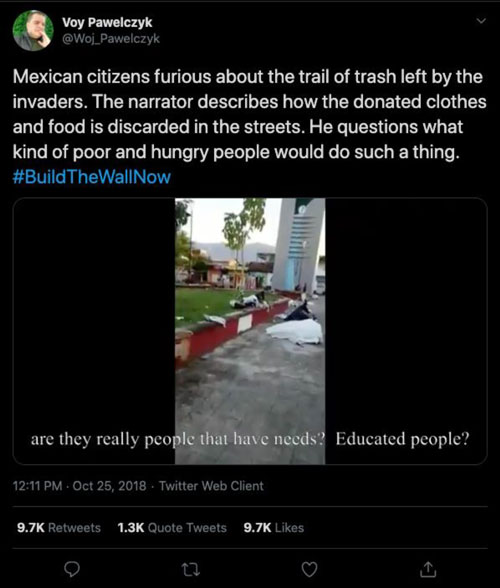Click the video subtitle 'Educated people?' area

pos(402,439)
